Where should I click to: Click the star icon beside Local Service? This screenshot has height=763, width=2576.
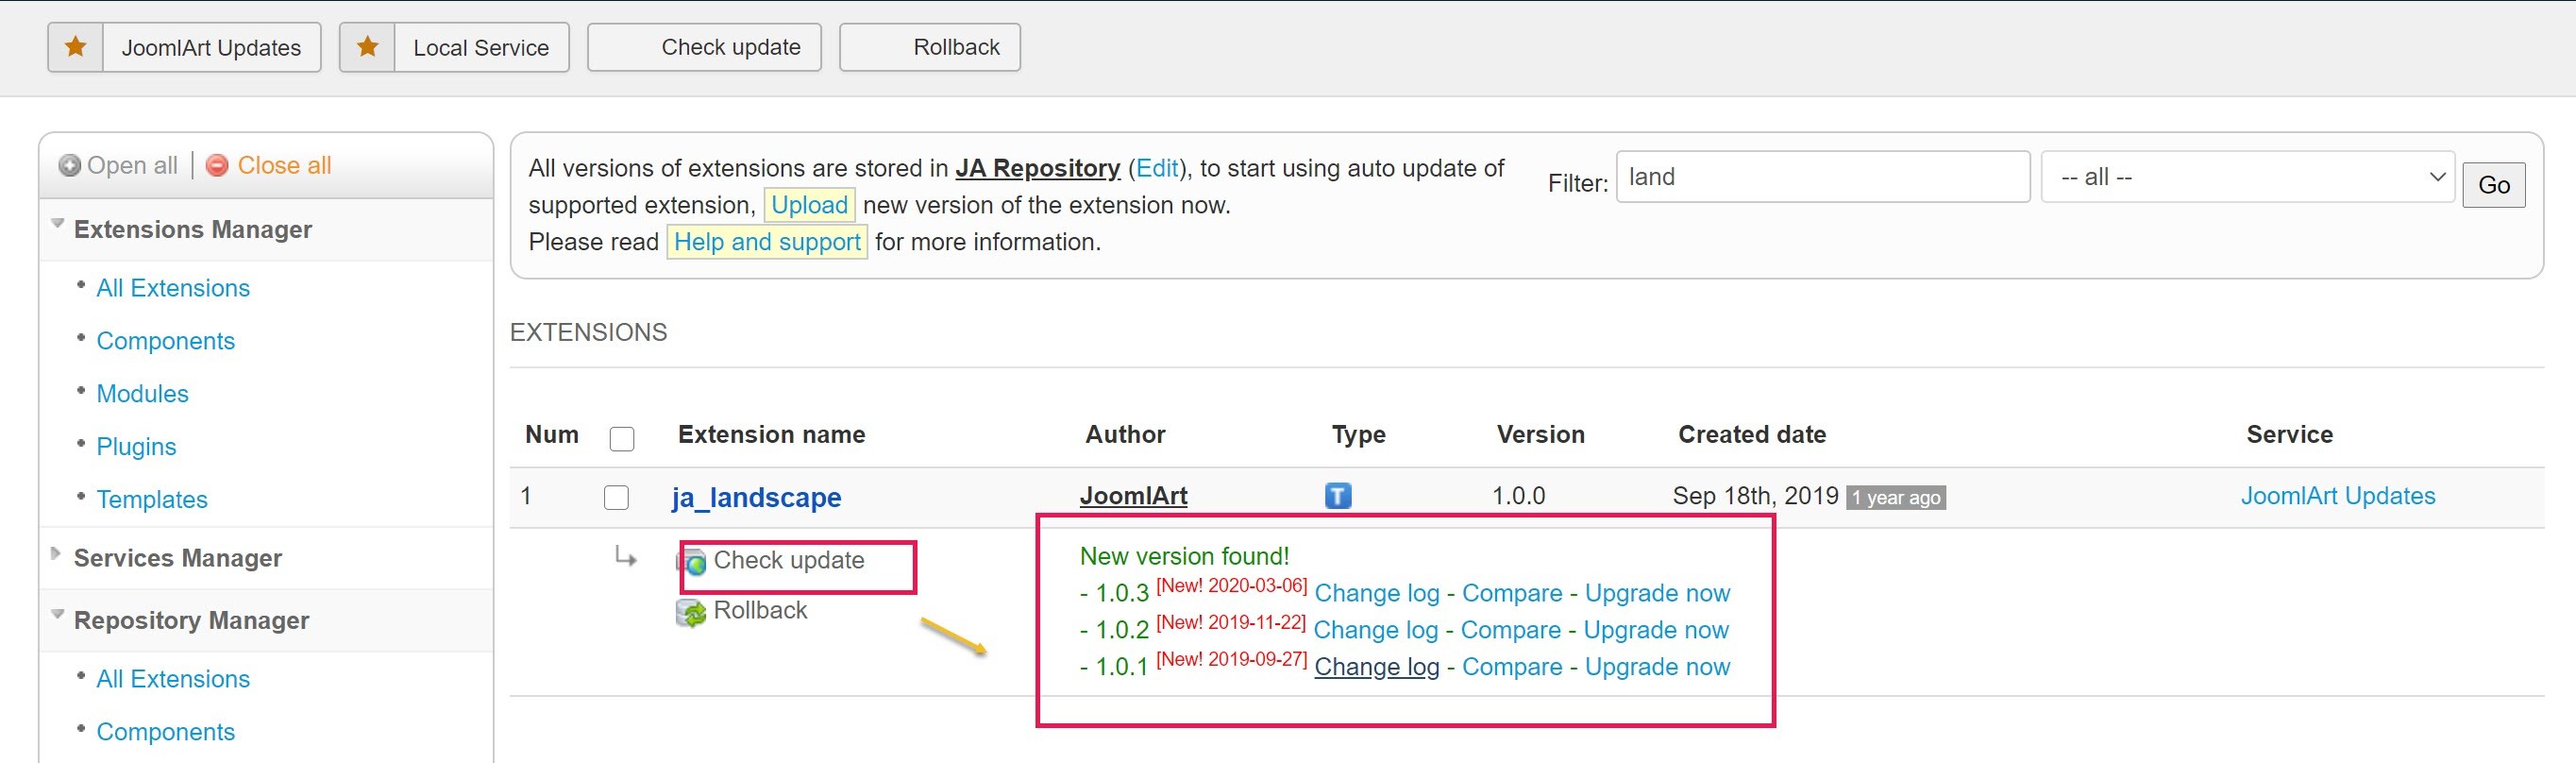point(368,47)
